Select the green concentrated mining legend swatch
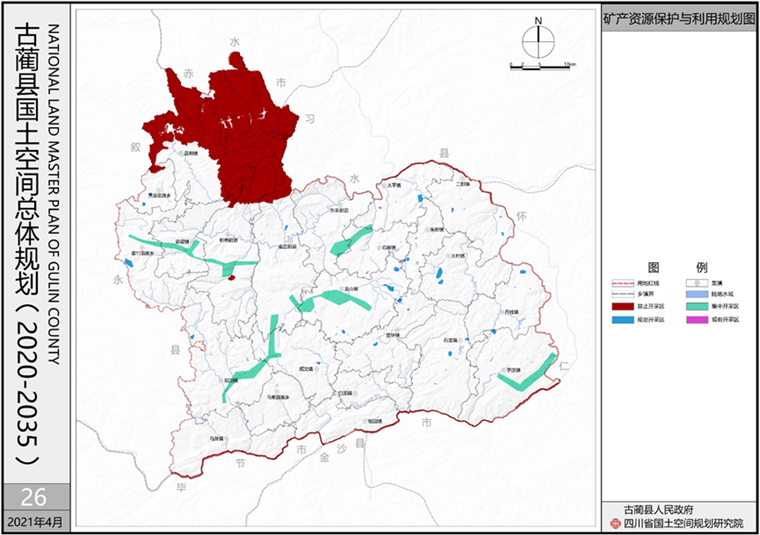This screenshot has width=760, height=535. [696, 308]
